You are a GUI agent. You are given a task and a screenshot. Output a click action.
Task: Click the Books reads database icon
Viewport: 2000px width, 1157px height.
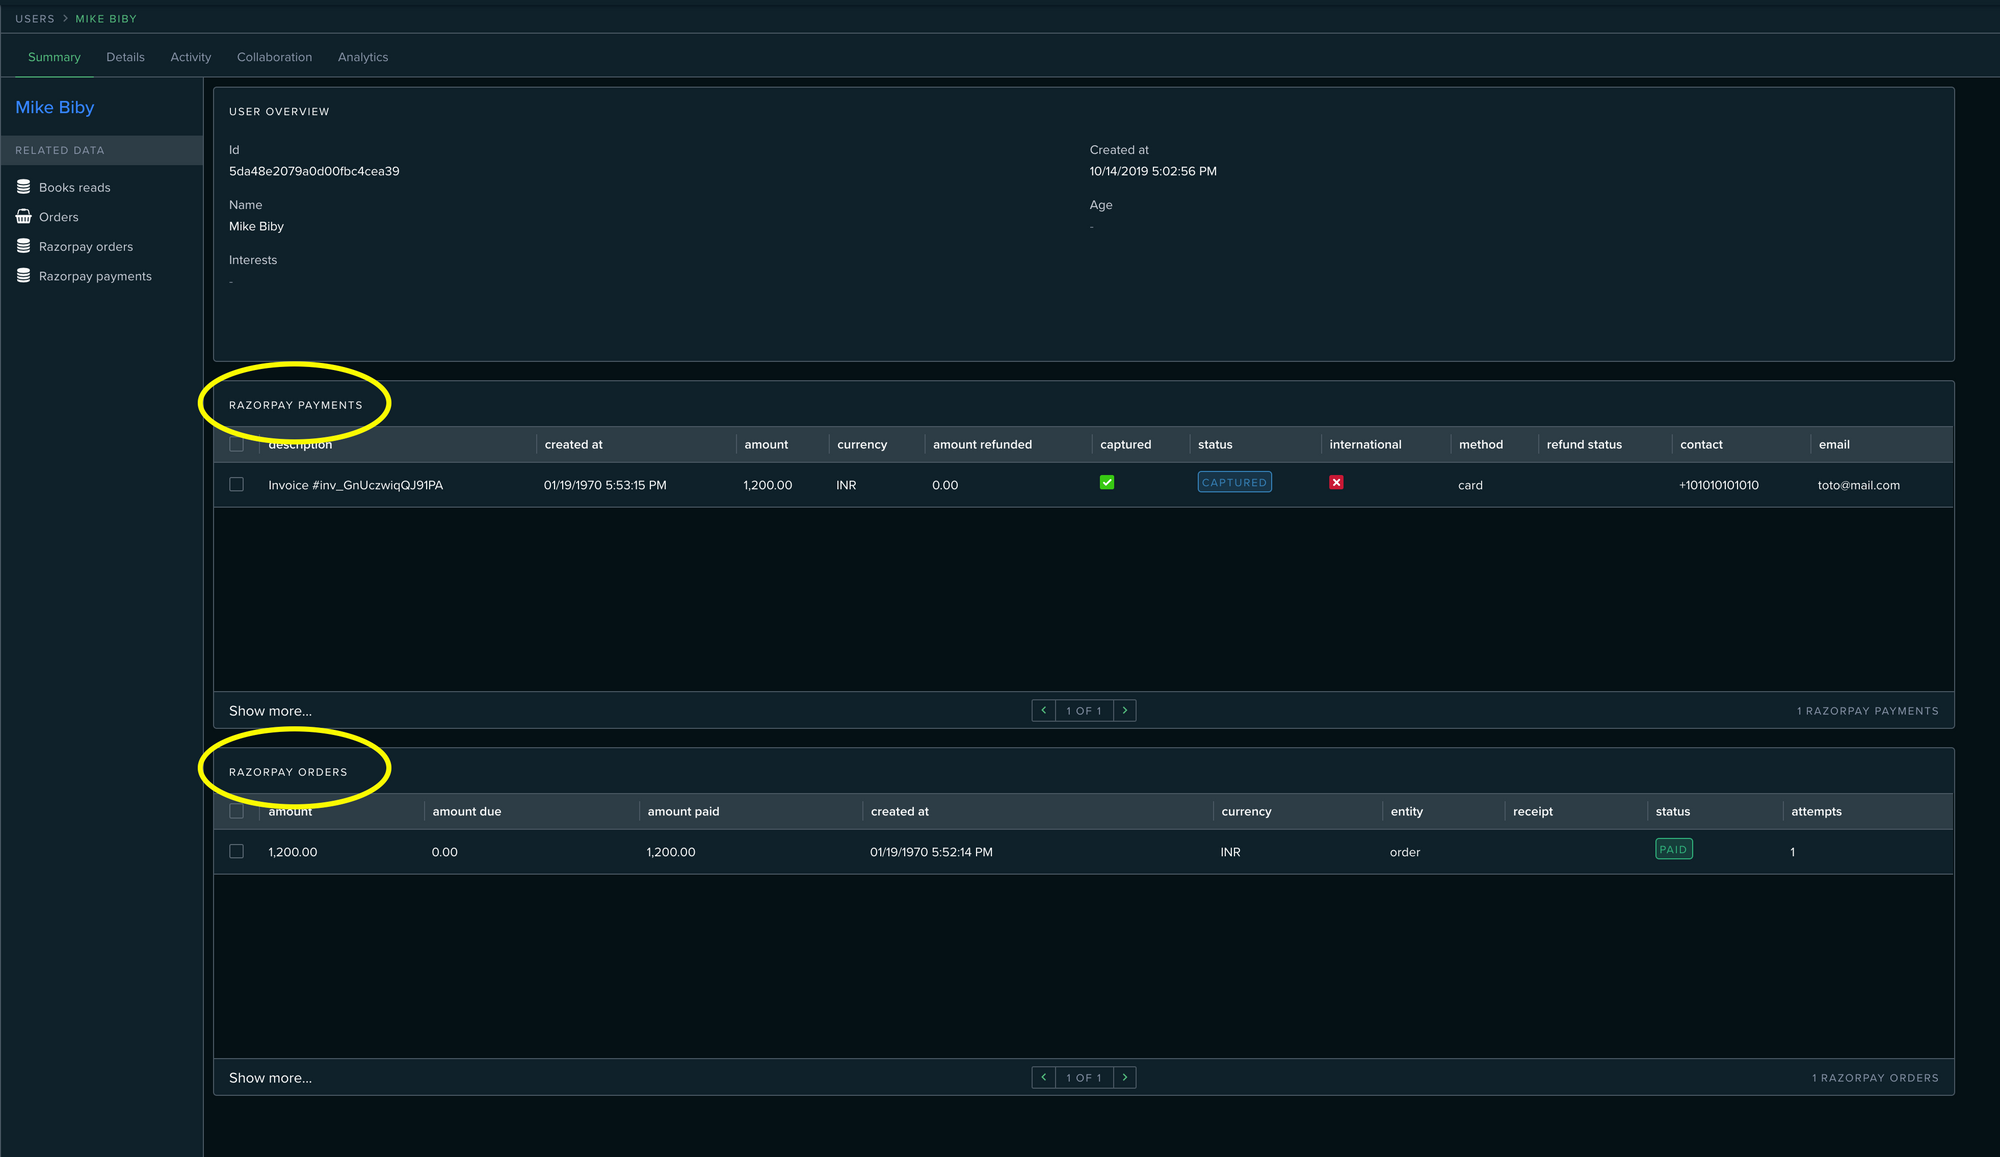(x=23, y=187)
